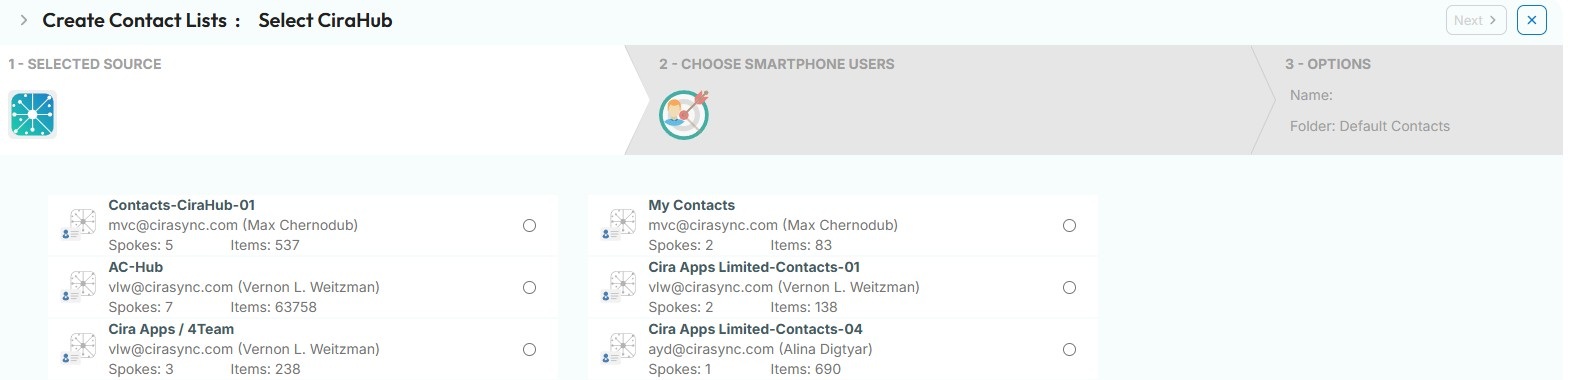
Task: Select the Contacts-CiraHub-01 radio button
Action: pos(530,225)
